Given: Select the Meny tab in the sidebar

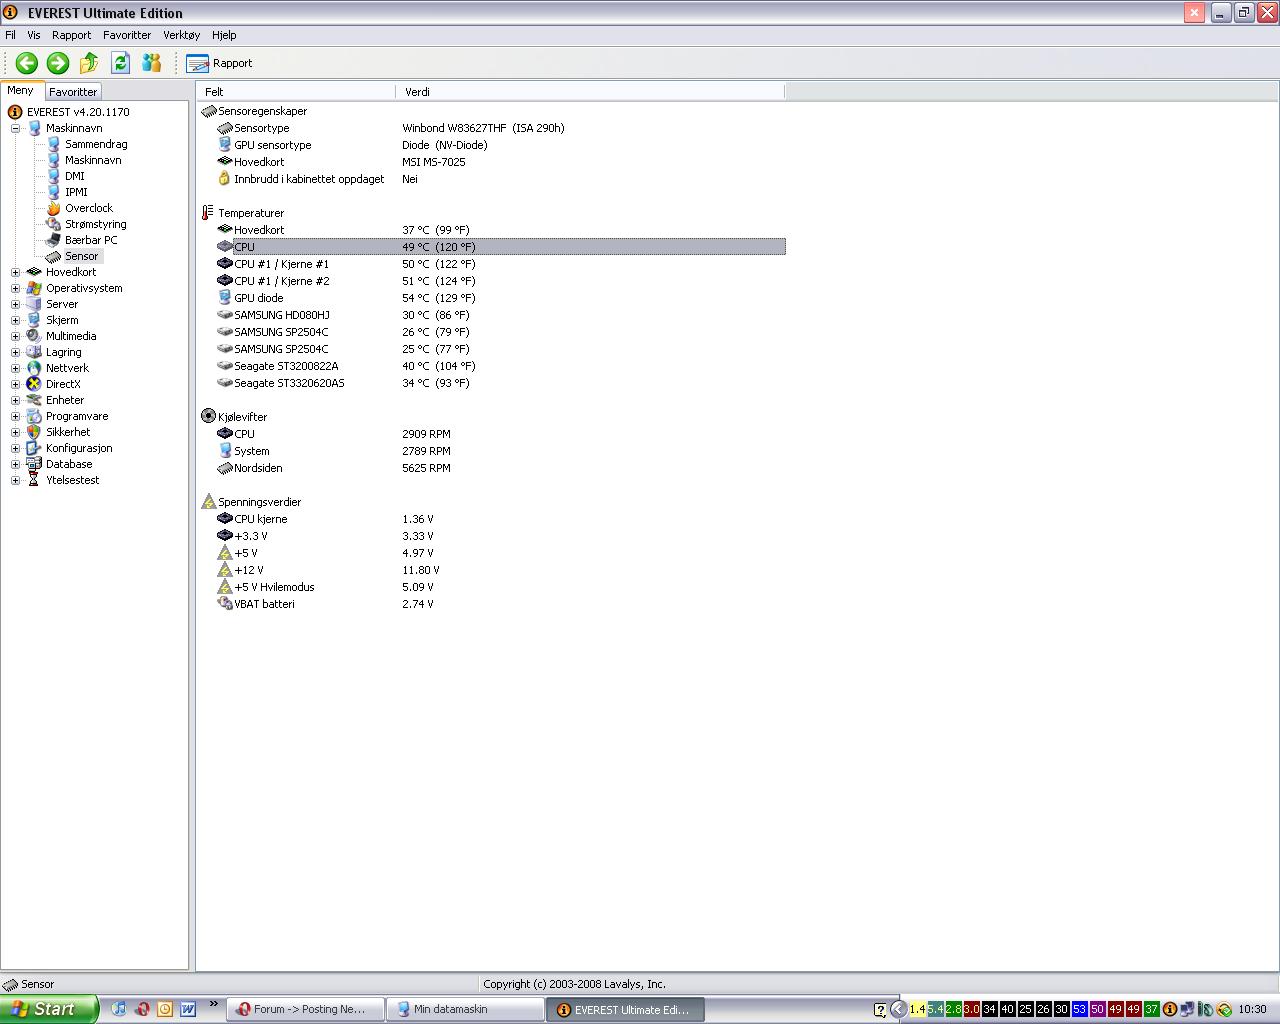Looking at the screenshot, I should click(x=21, y=90).
